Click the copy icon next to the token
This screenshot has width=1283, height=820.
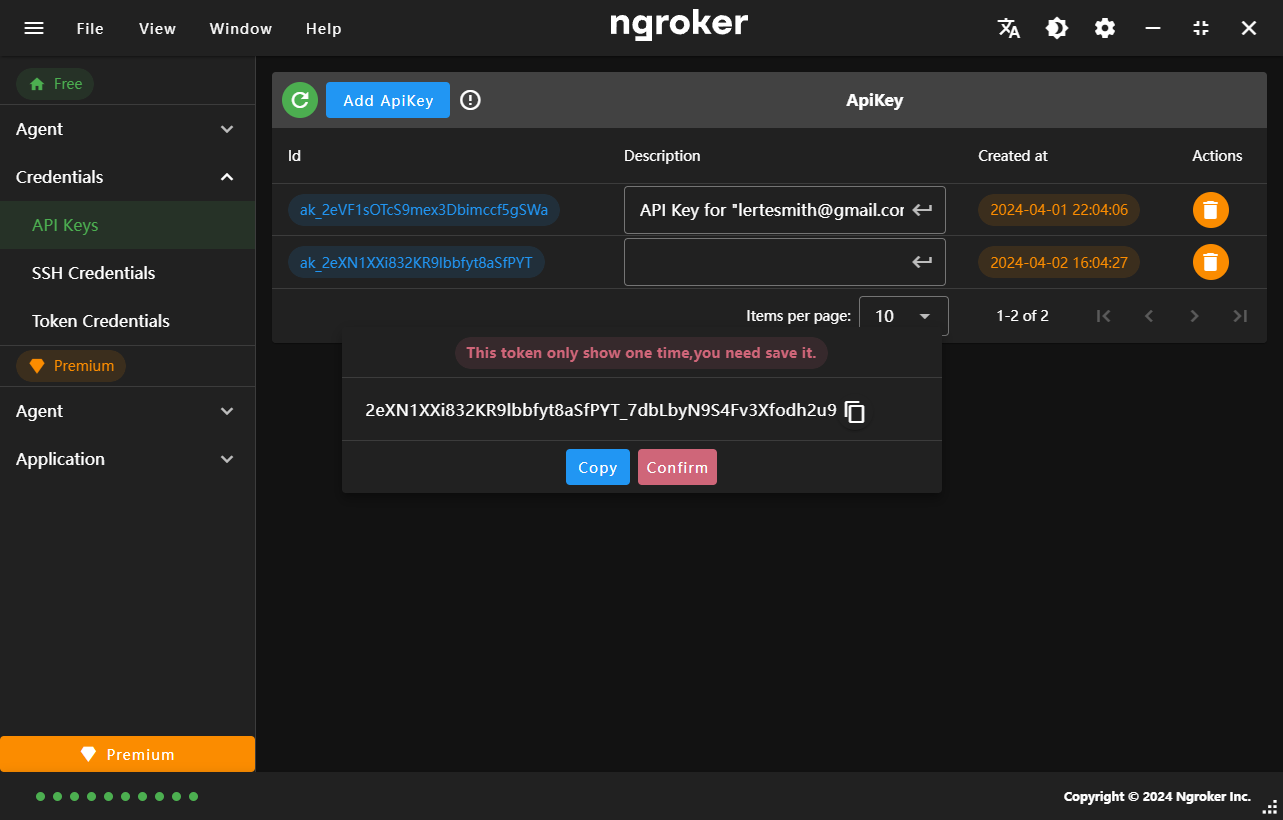[855, 411]
